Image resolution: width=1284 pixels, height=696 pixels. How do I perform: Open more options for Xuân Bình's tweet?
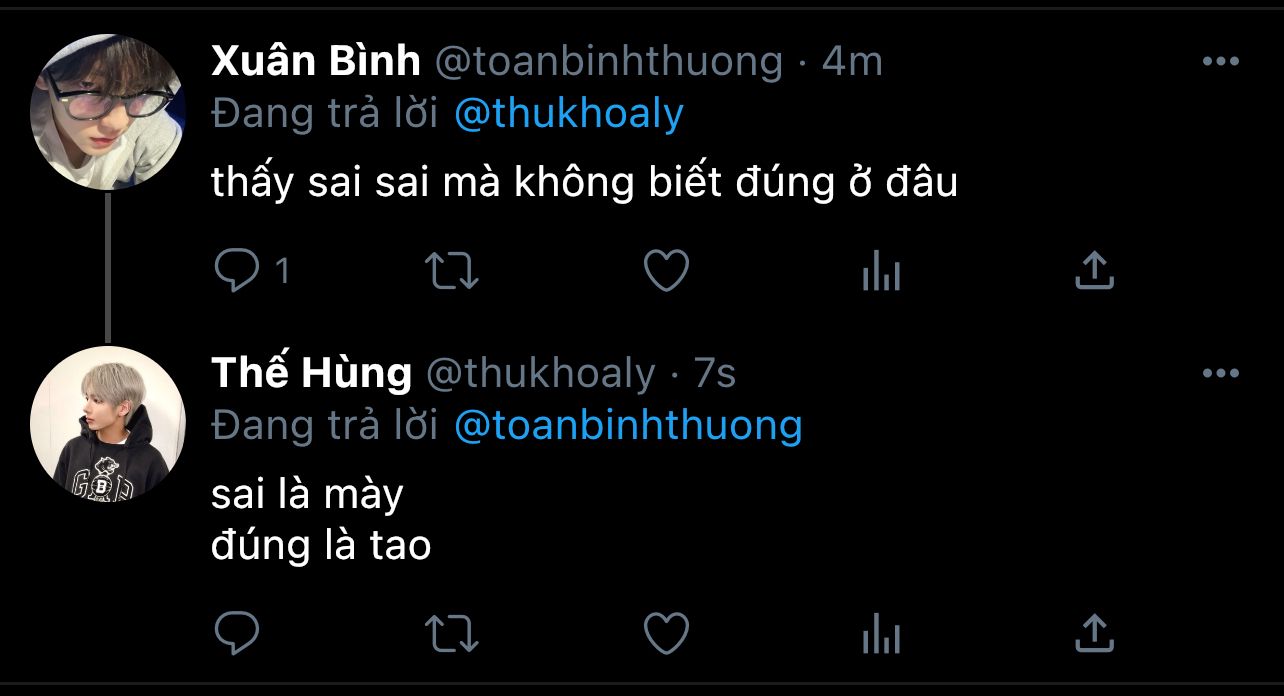coord(1220,62)
